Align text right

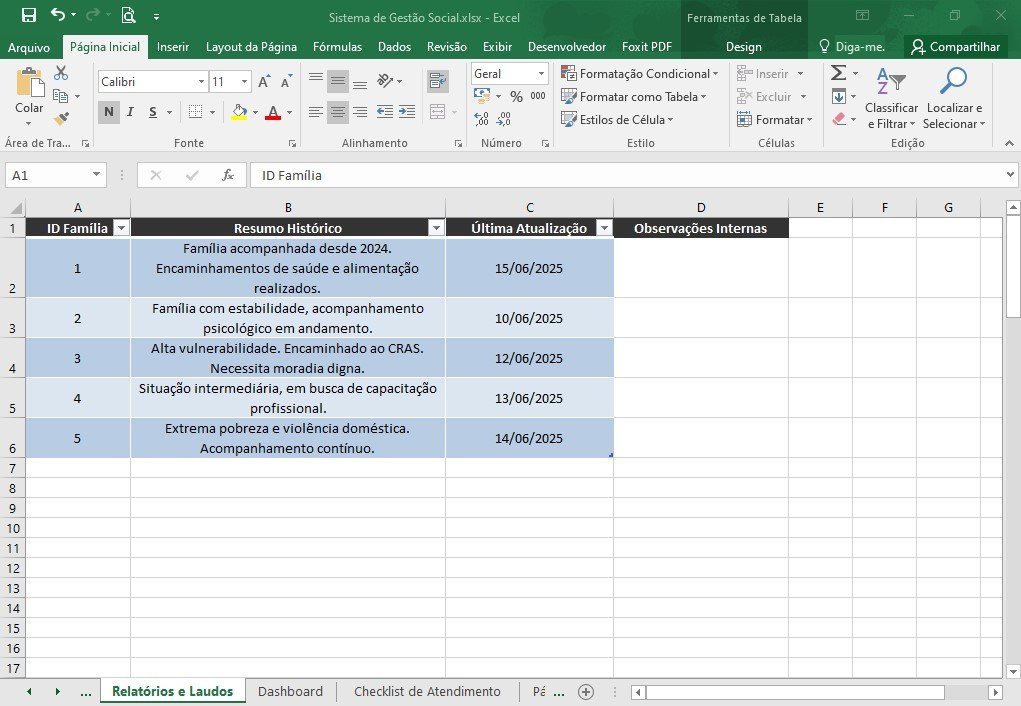pos(359,112)
